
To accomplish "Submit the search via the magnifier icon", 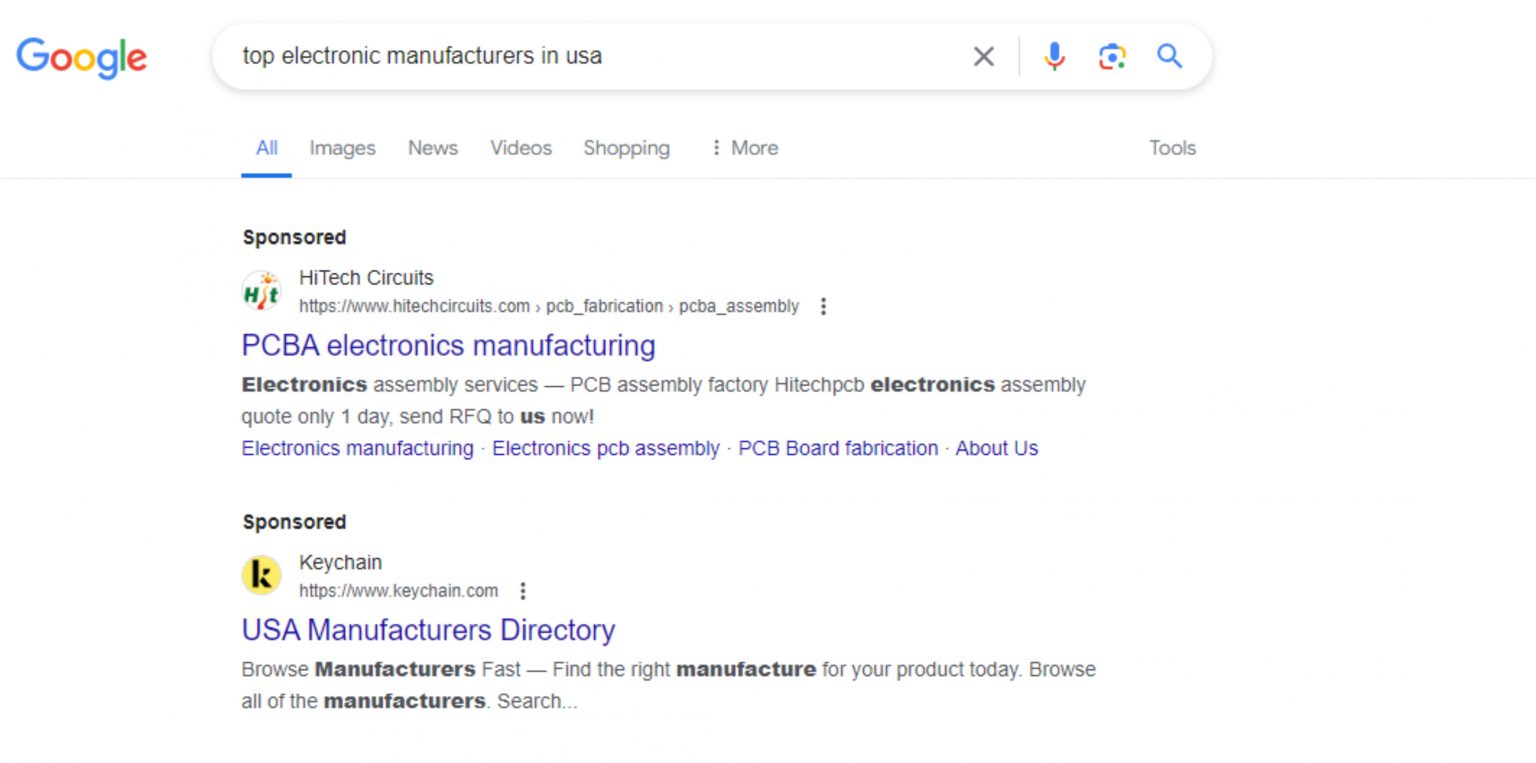I will tap(1168, 56).
